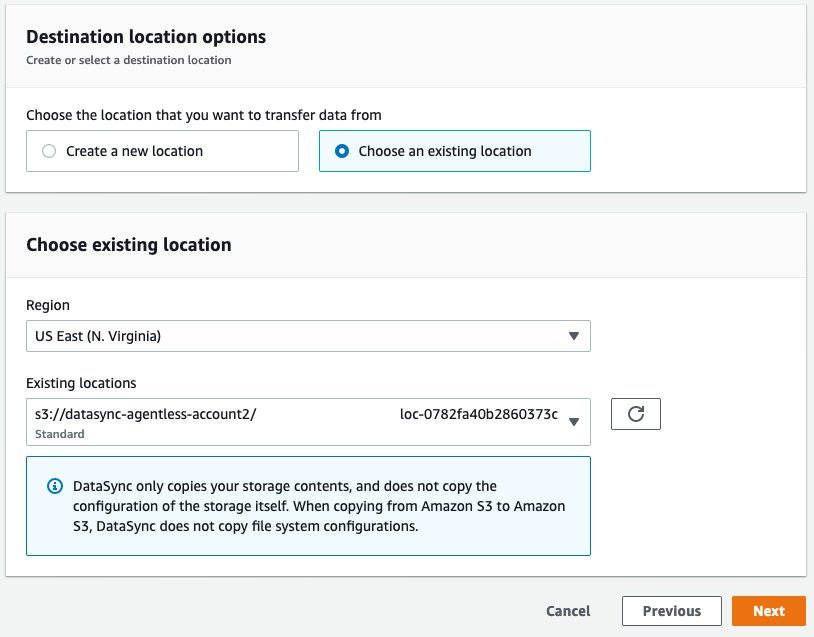Click the DataSync storage contents notice text
814x637 pixels.
(320, 506)
